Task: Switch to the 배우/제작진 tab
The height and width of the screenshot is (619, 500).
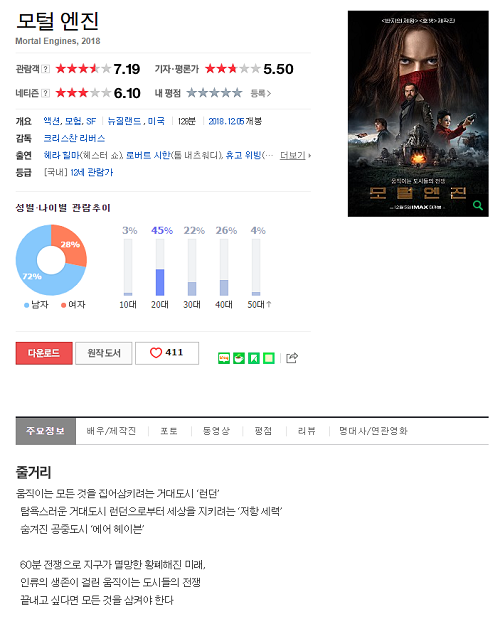Action: point(111,431)
